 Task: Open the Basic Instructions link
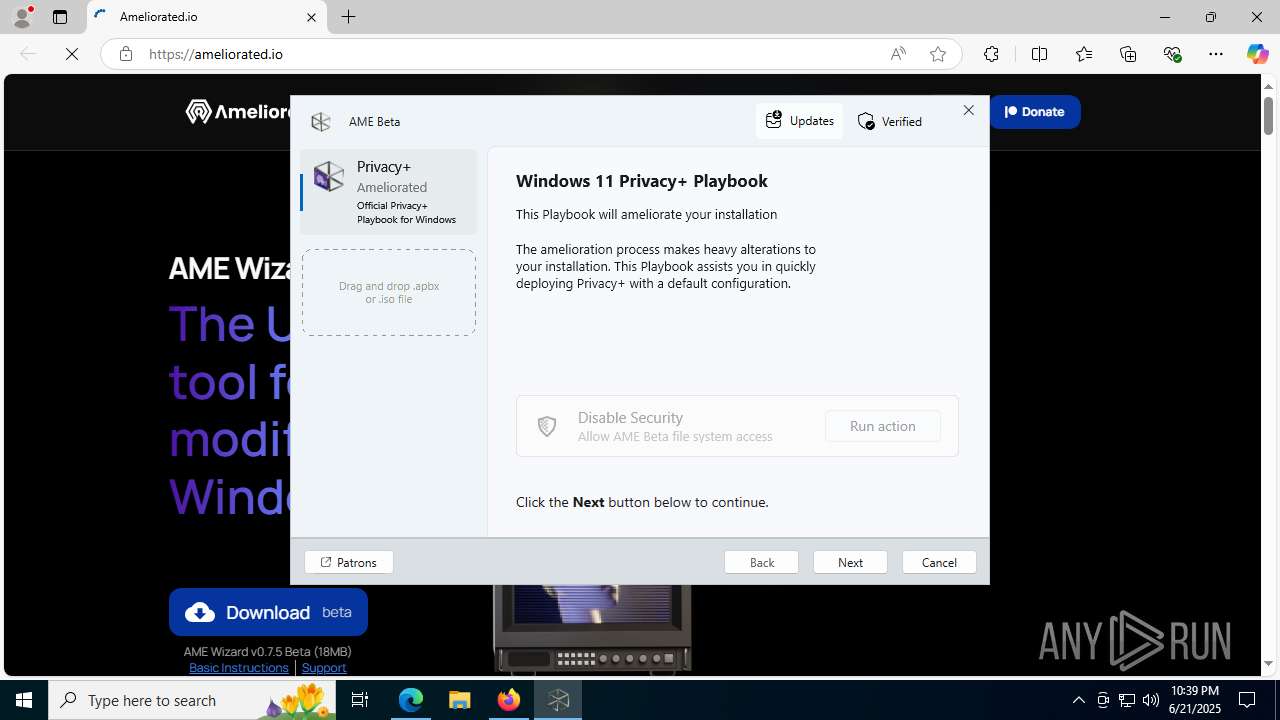[x=238, y=667]
